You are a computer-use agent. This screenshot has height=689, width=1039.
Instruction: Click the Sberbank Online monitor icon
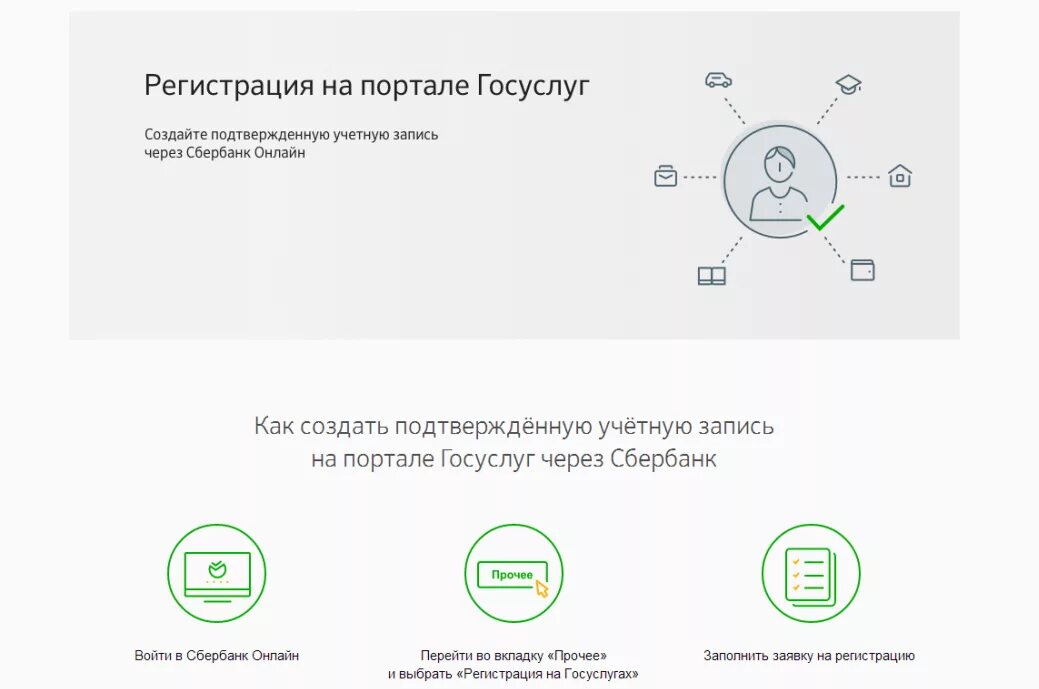point(217,573)
